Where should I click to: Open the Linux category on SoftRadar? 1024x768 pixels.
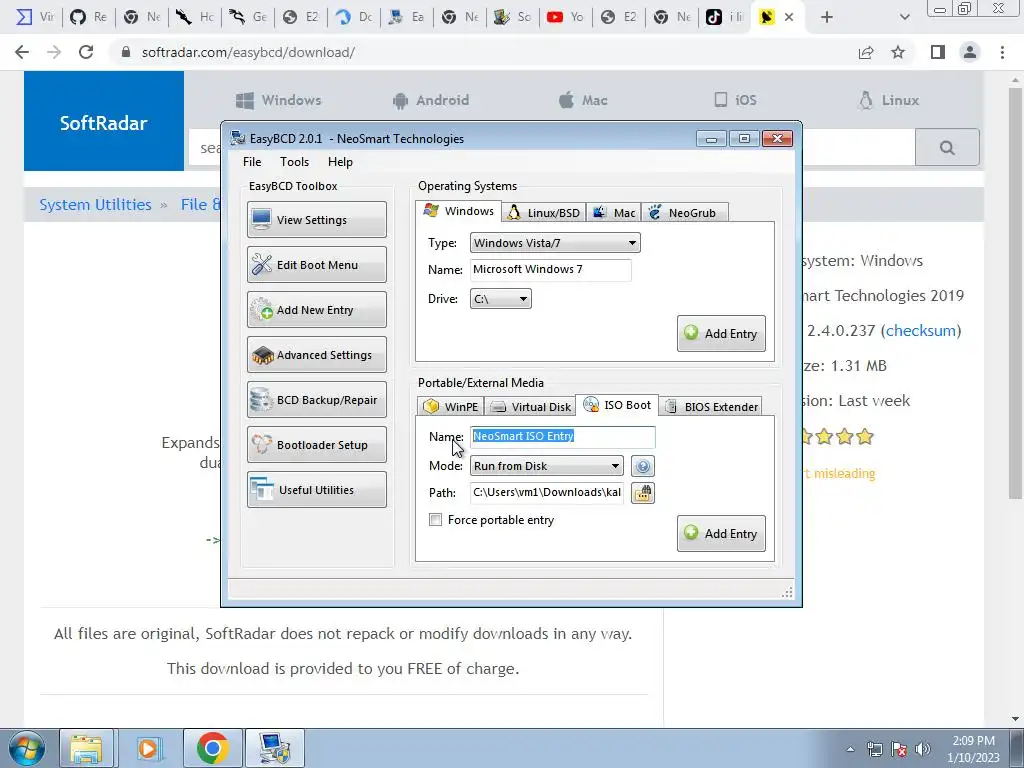pyautogui.click(x=889, y=100)
